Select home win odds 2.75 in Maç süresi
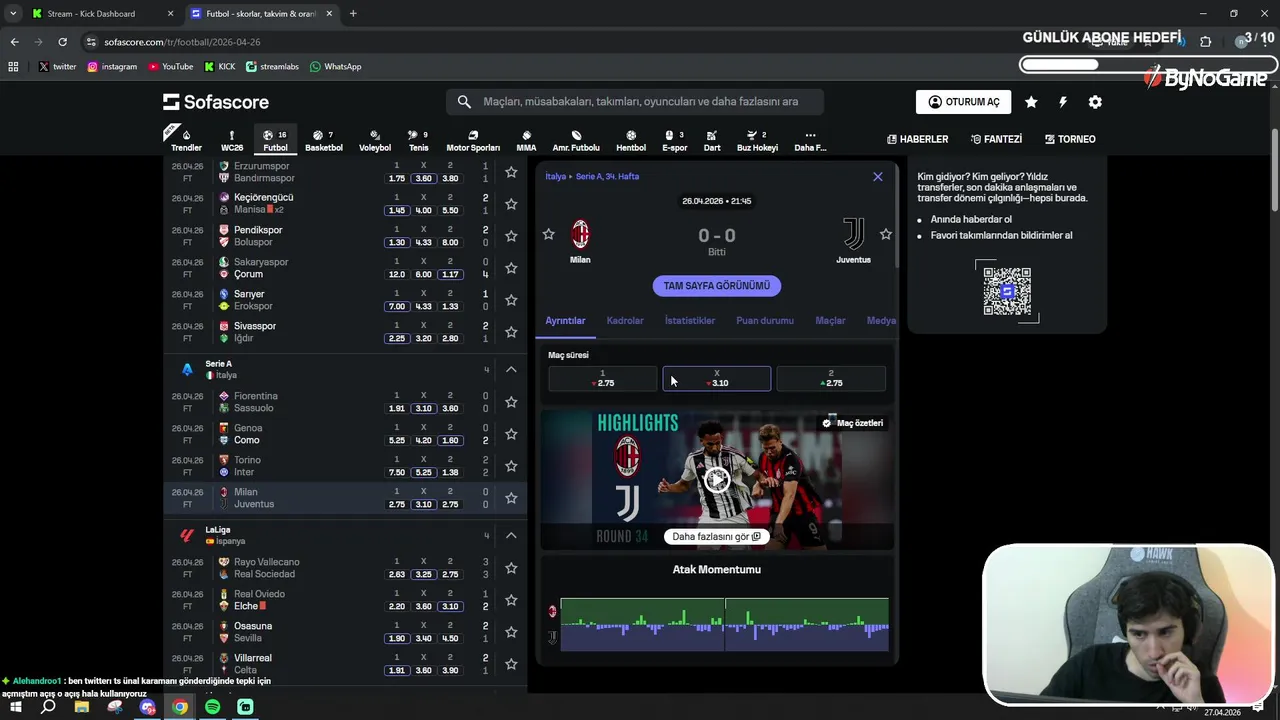Screen dimensions: 1280x720 tap(602, 378)
